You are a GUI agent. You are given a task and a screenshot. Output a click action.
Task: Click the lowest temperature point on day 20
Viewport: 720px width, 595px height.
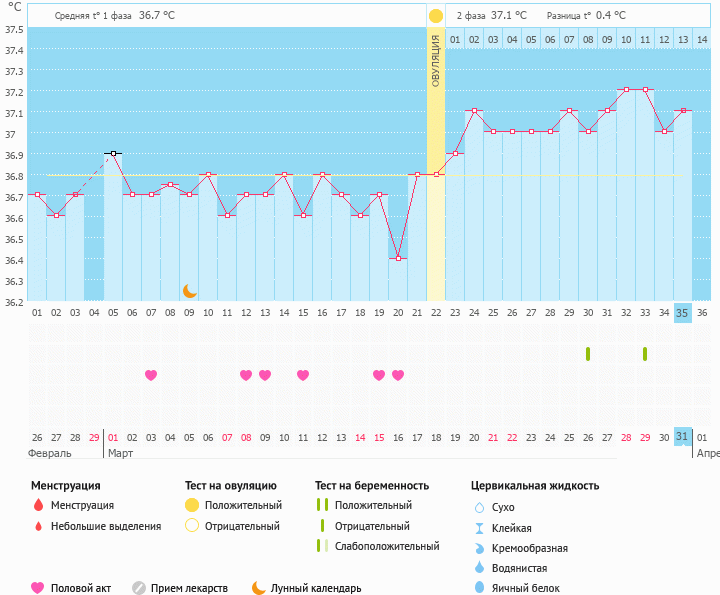[398, 259]
